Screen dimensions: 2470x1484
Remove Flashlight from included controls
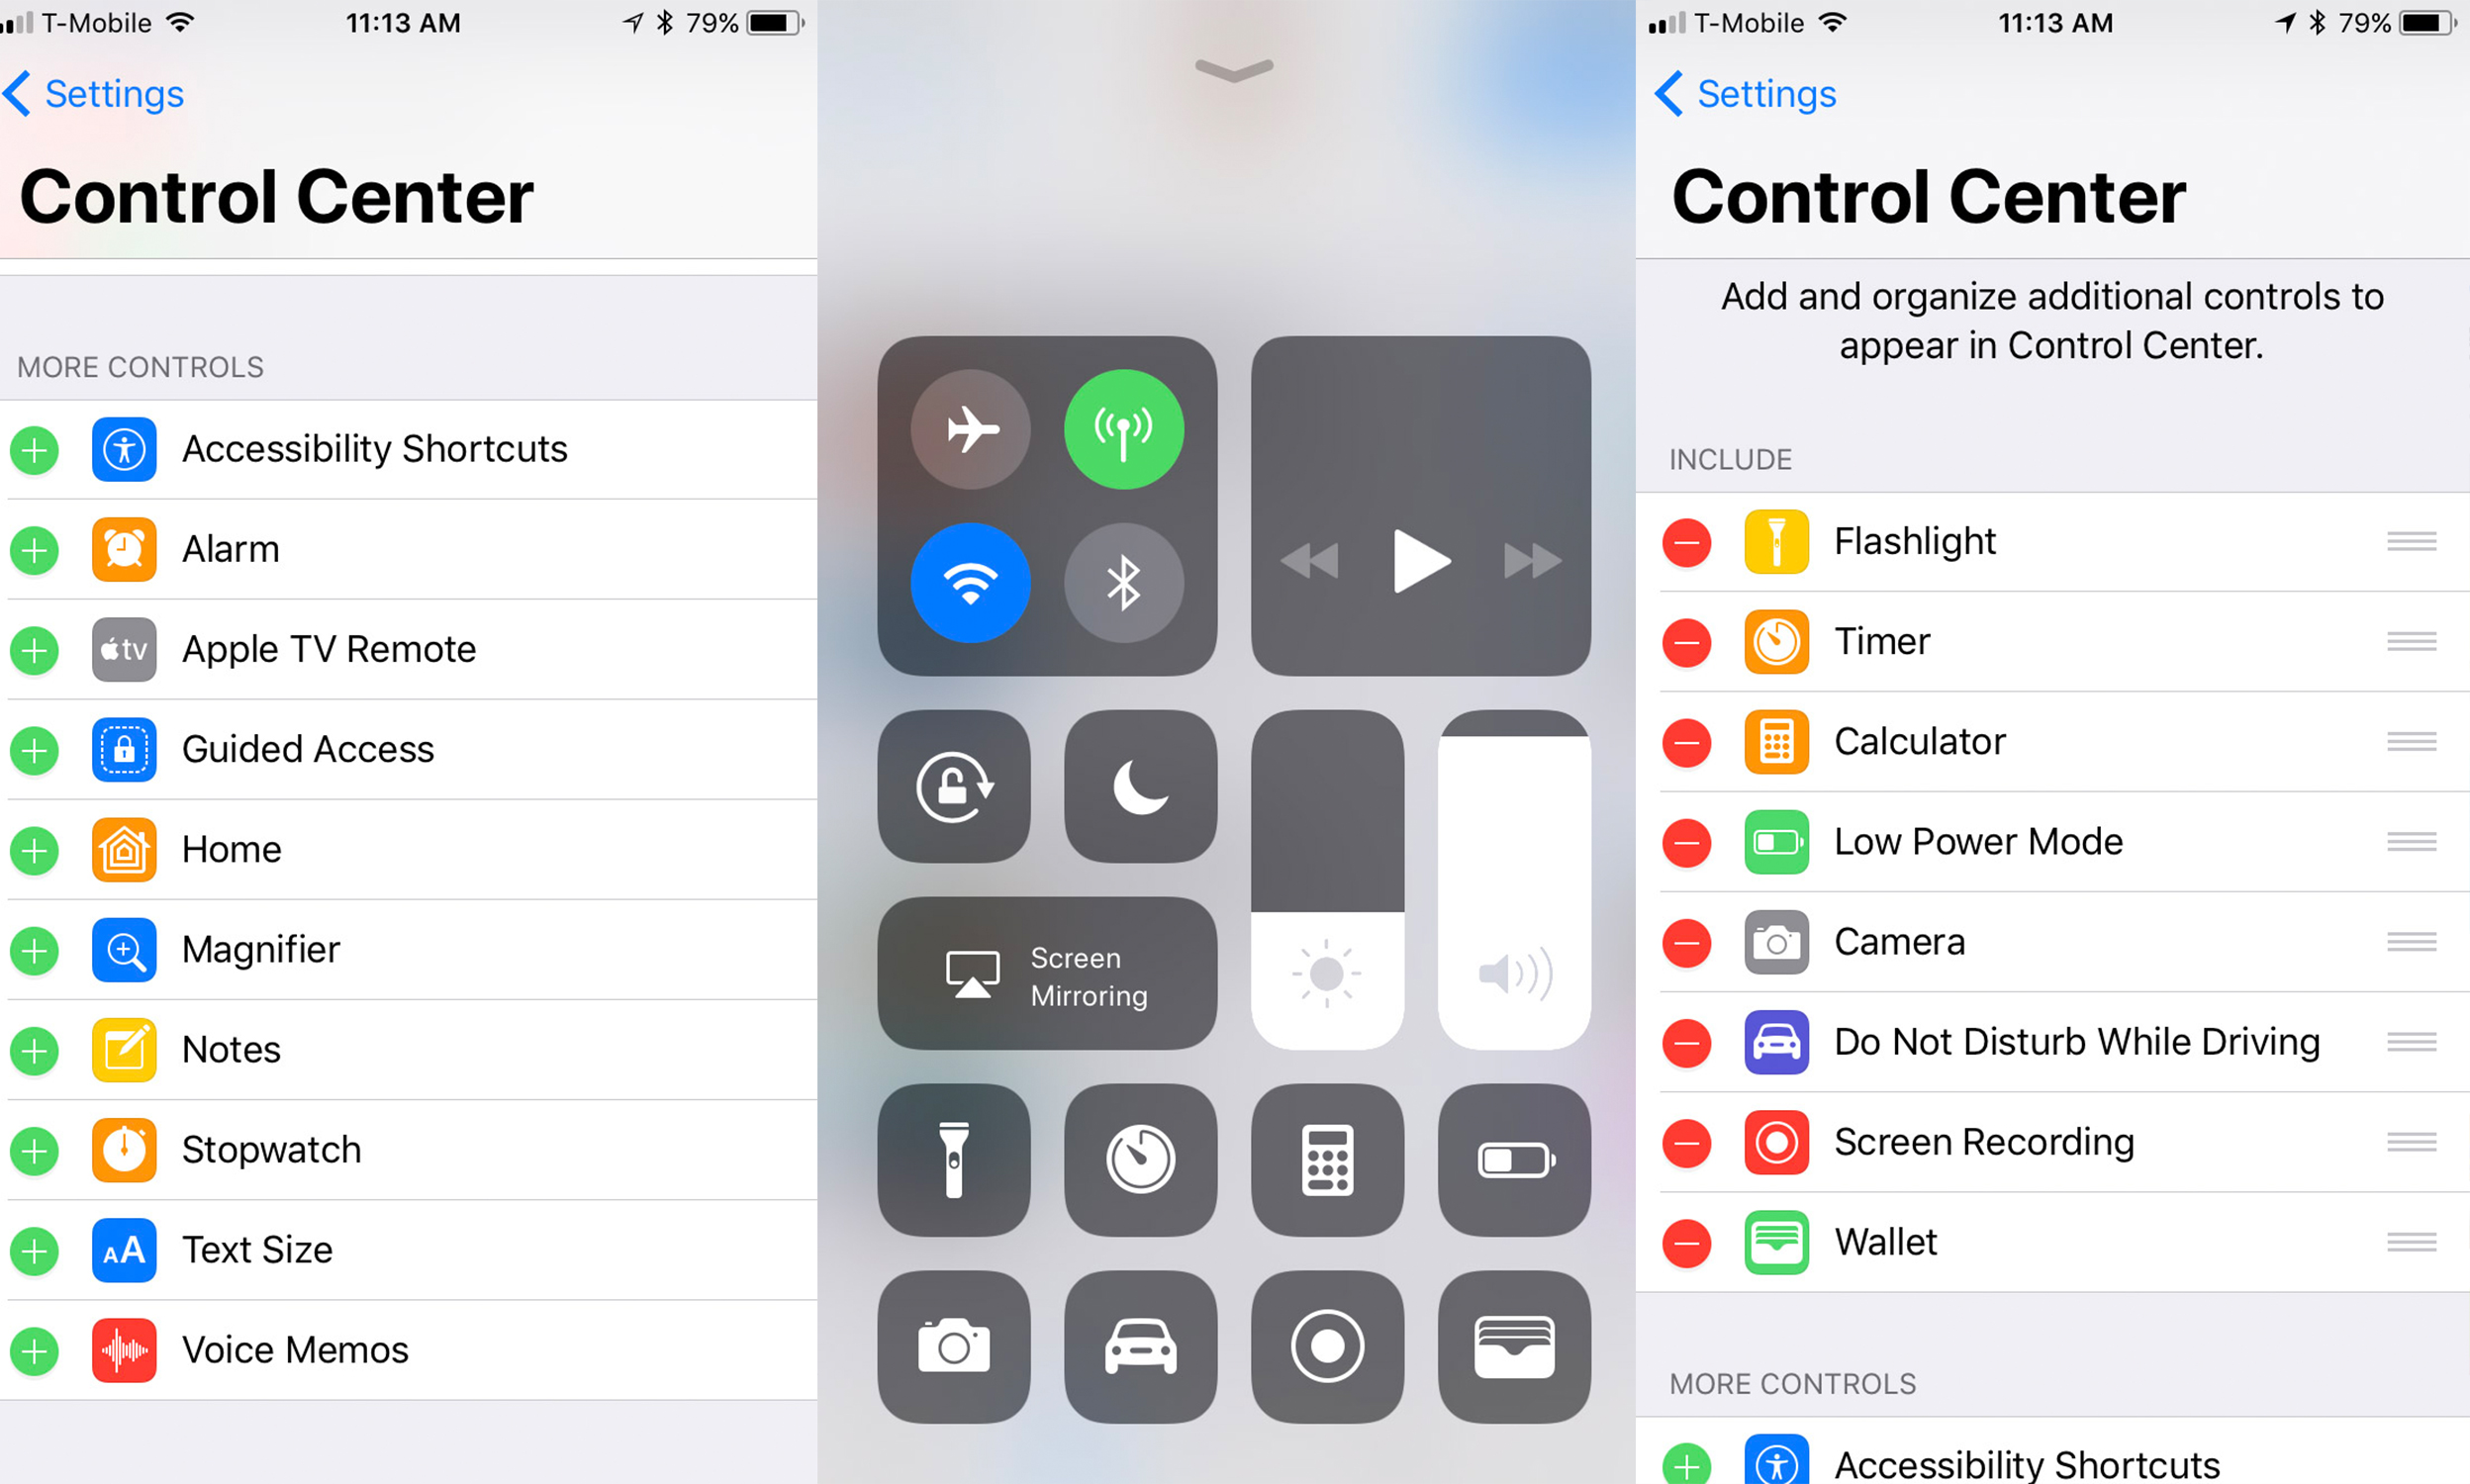coord(1685,540)
